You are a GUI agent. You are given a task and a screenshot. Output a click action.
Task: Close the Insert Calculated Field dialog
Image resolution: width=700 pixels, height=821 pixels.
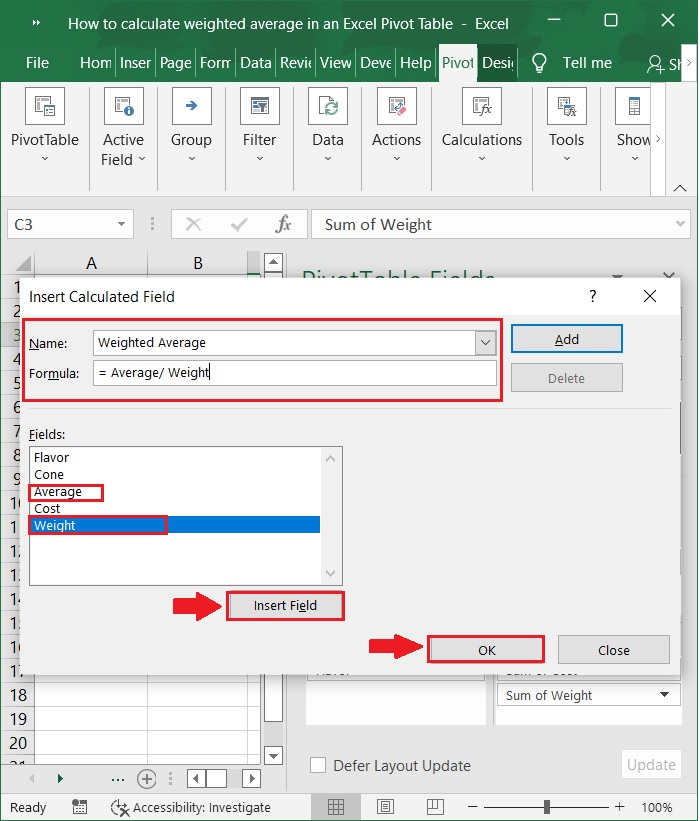tap(650, 296)
